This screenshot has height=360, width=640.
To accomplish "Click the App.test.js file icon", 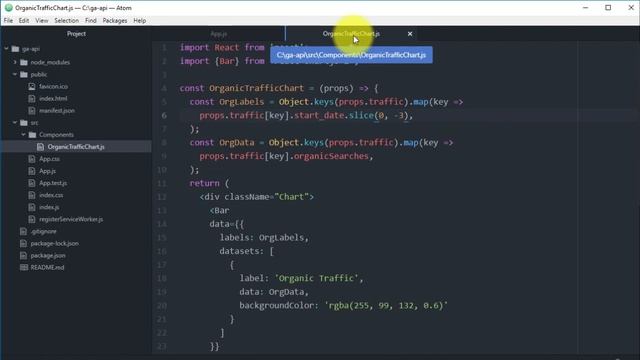I will point(32,183).
